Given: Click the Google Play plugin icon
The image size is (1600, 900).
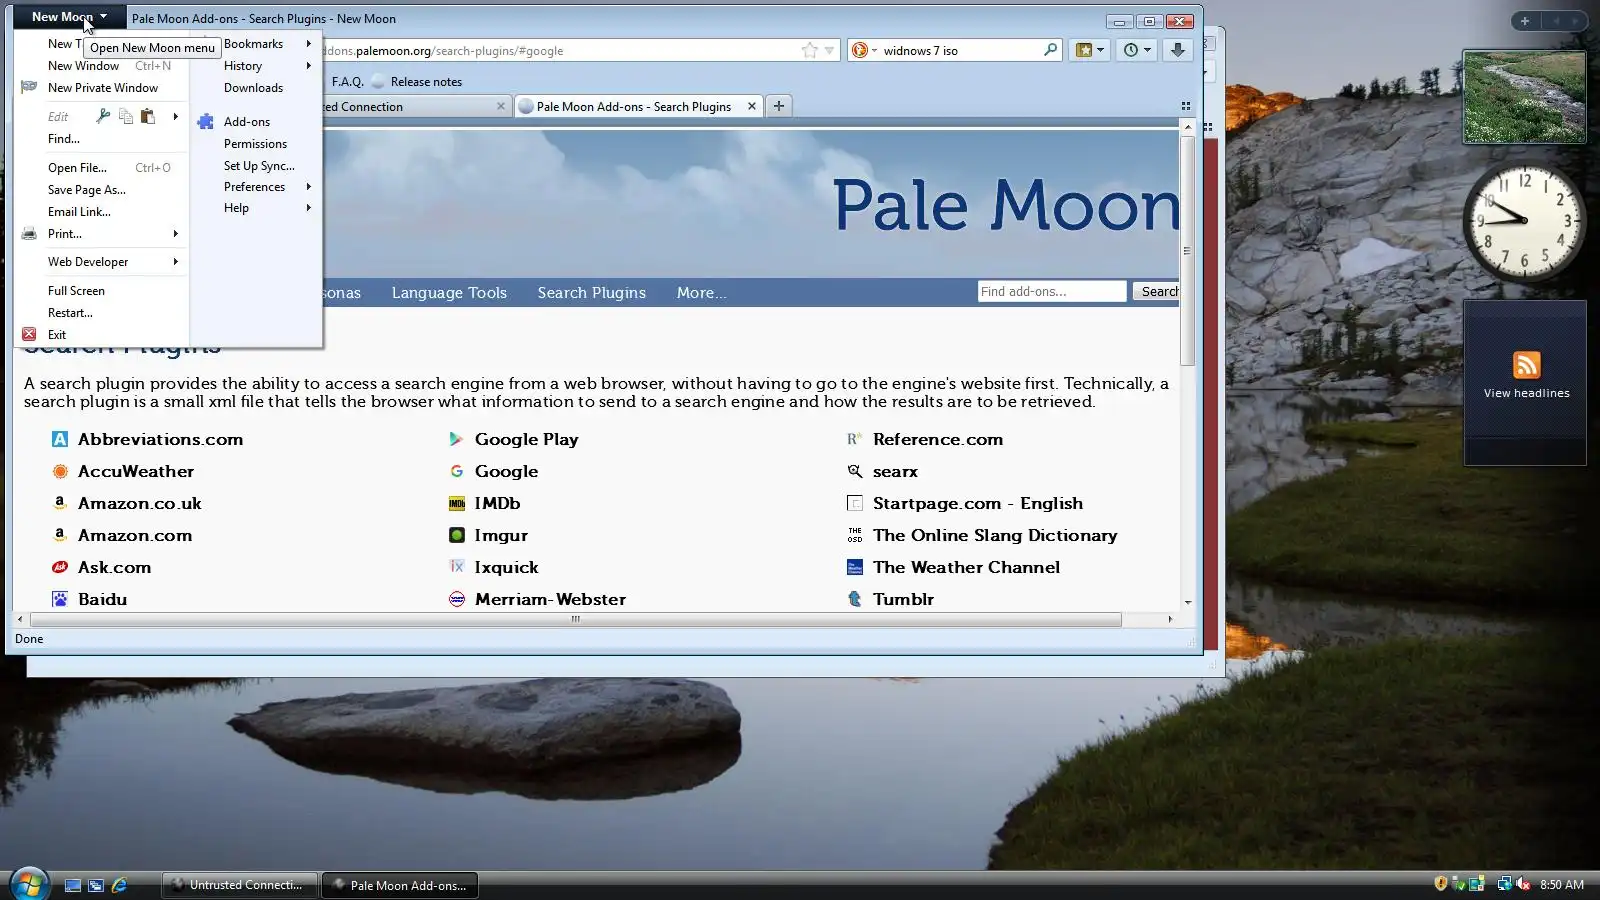Looking at the screenshot, I should point(457,439).
